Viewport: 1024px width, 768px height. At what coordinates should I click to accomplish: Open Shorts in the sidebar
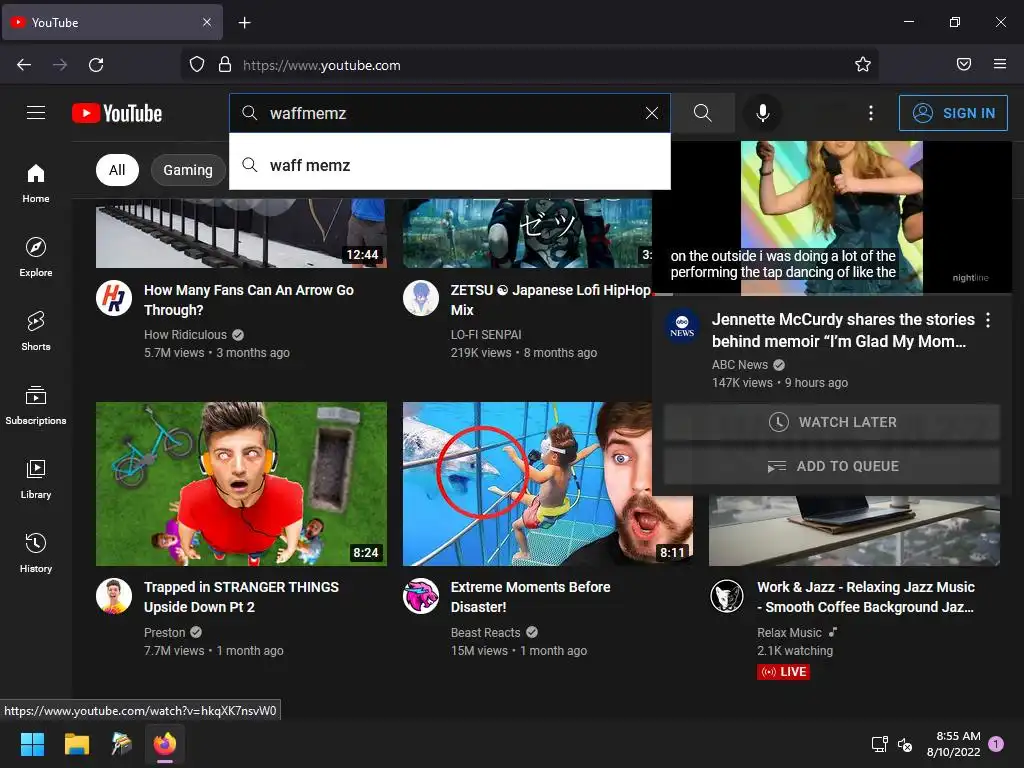tap(36, 331)
